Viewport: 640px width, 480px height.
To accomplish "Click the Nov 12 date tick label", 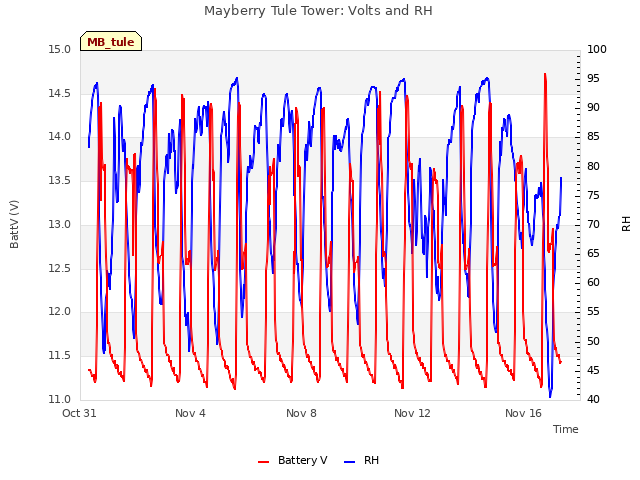I will tap(412, 413).
